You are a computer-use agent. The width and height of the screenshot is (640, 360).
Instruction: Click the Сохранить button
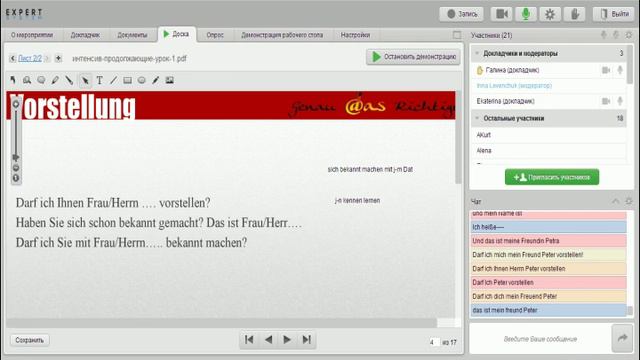[29, 340]
